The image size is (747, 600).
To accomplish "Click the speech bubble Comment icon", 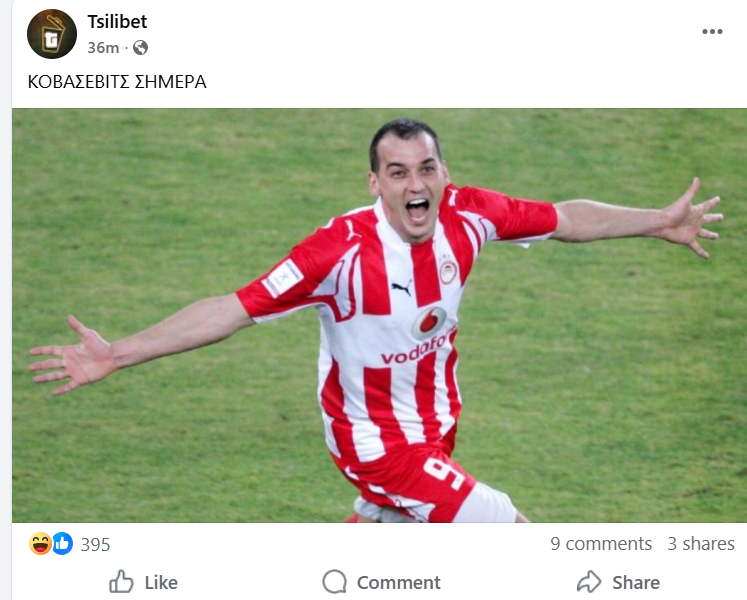I will point(334,581).
